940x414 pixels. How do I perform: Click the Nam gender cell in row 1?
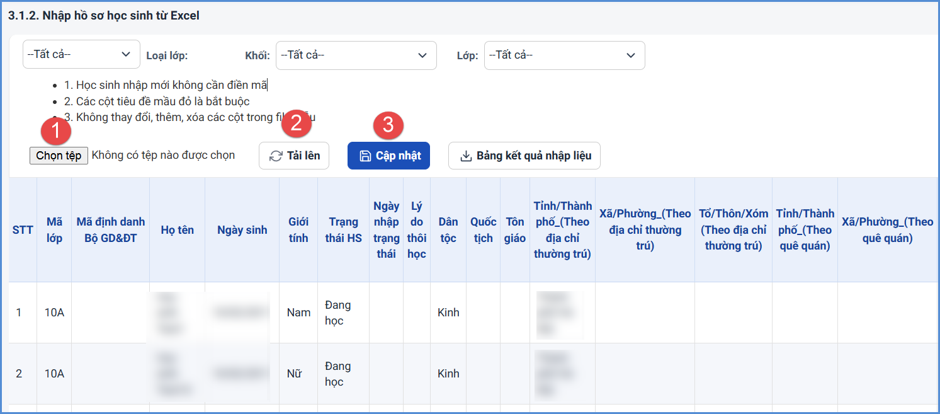(299, 312)
